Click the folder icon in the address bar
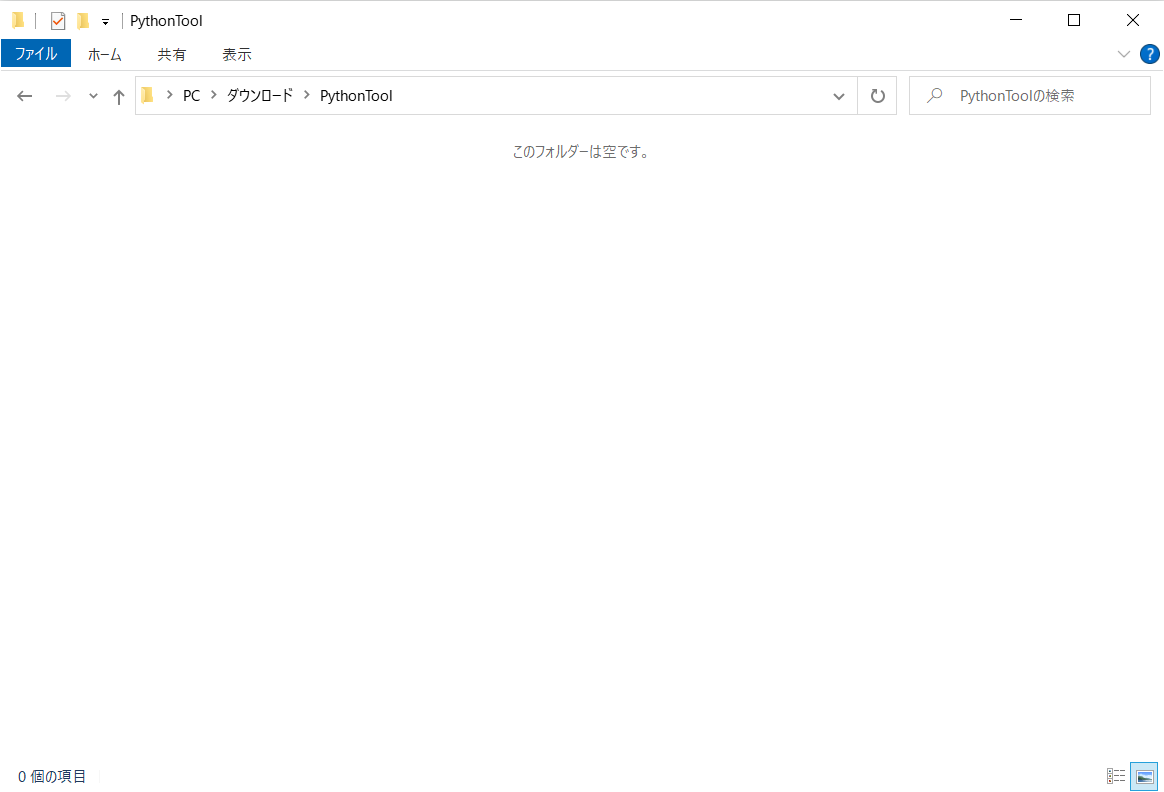 147,95
